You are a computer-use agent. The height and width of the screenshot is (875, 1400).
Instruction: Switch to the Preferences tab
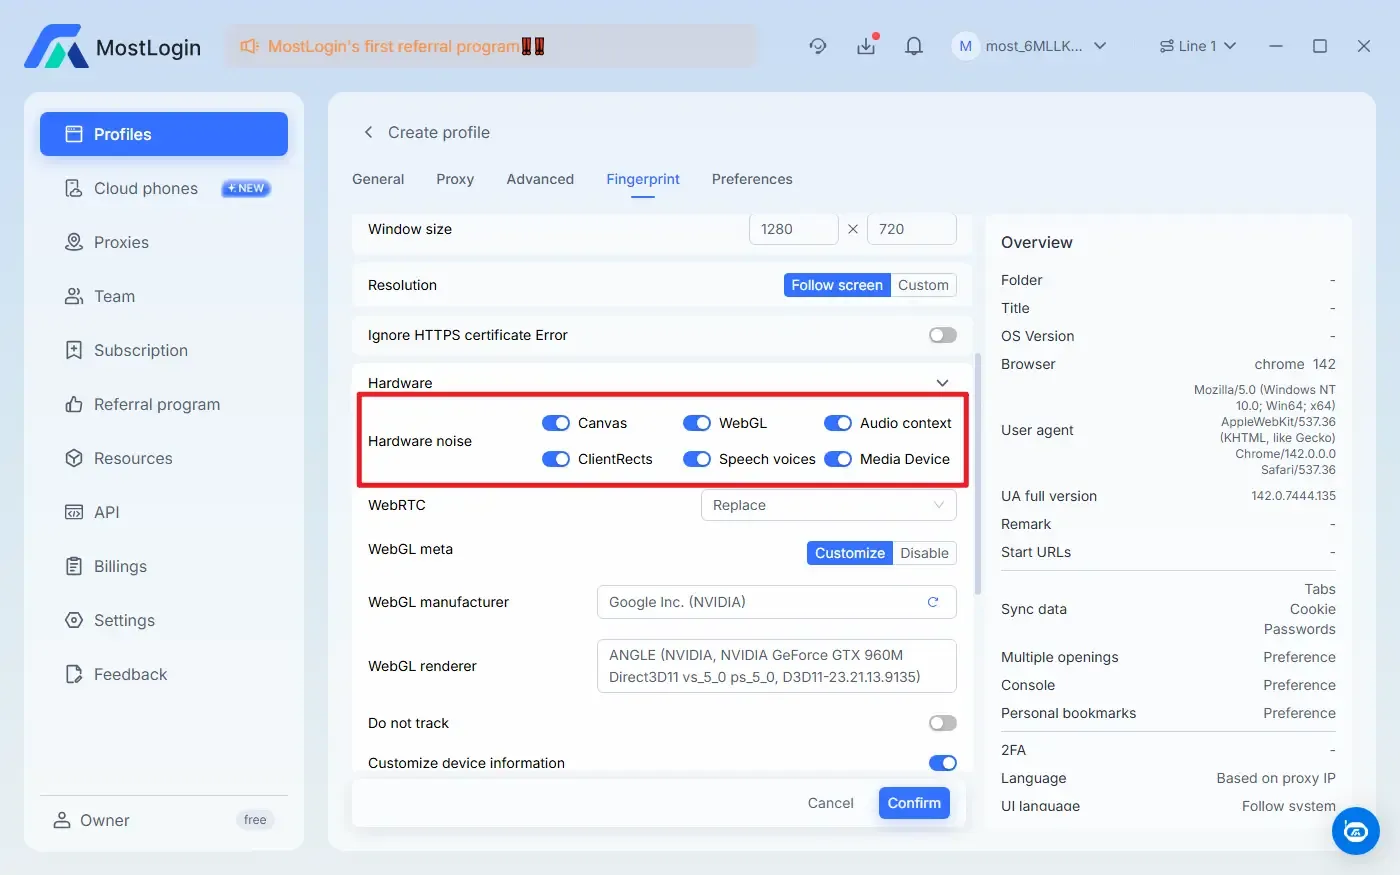(752, 179)
